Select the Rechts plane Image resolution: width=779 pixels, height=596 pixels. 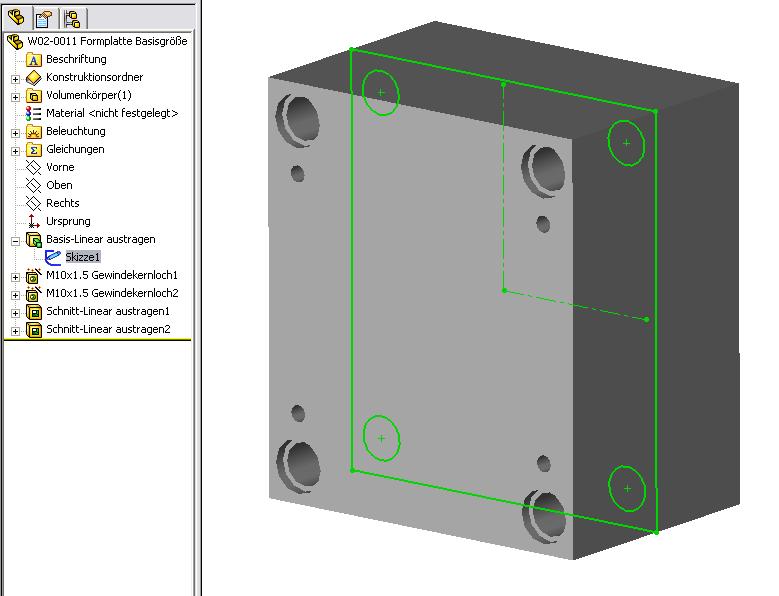pos(63,203)
